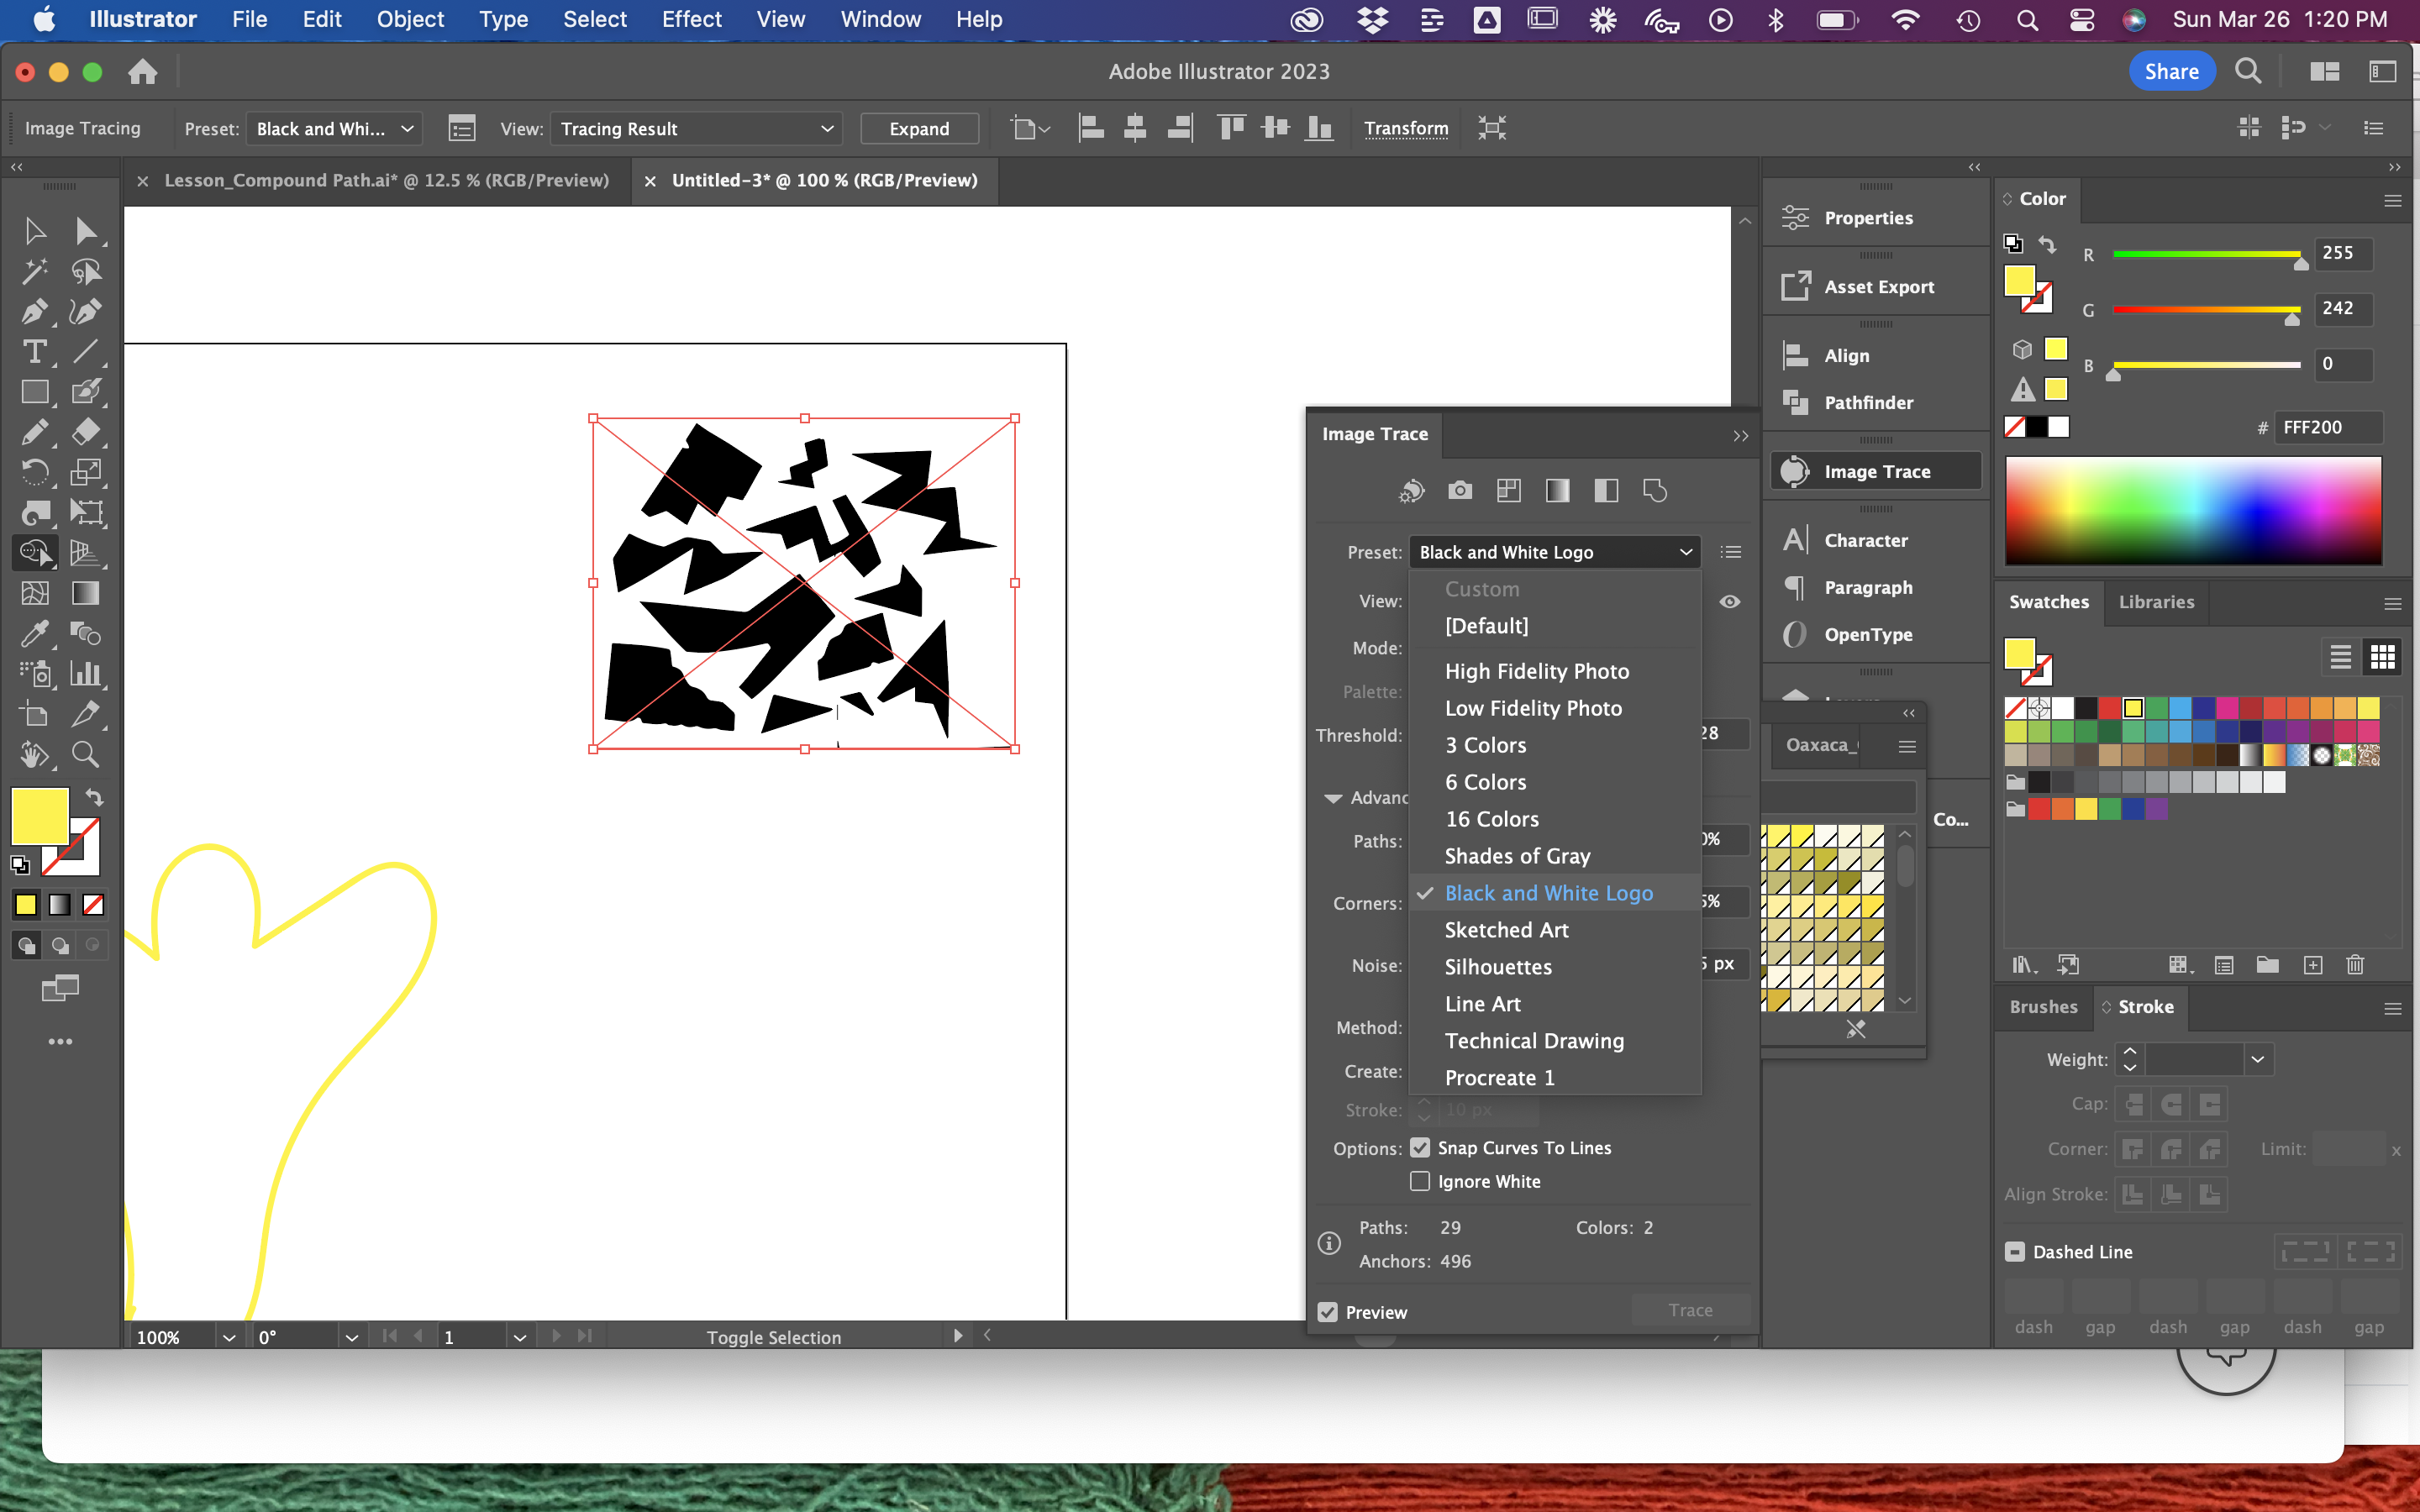Select the Zoom tool in toolbar
Viewport: 2420px width, 1512px height.
tap(85, 755)
